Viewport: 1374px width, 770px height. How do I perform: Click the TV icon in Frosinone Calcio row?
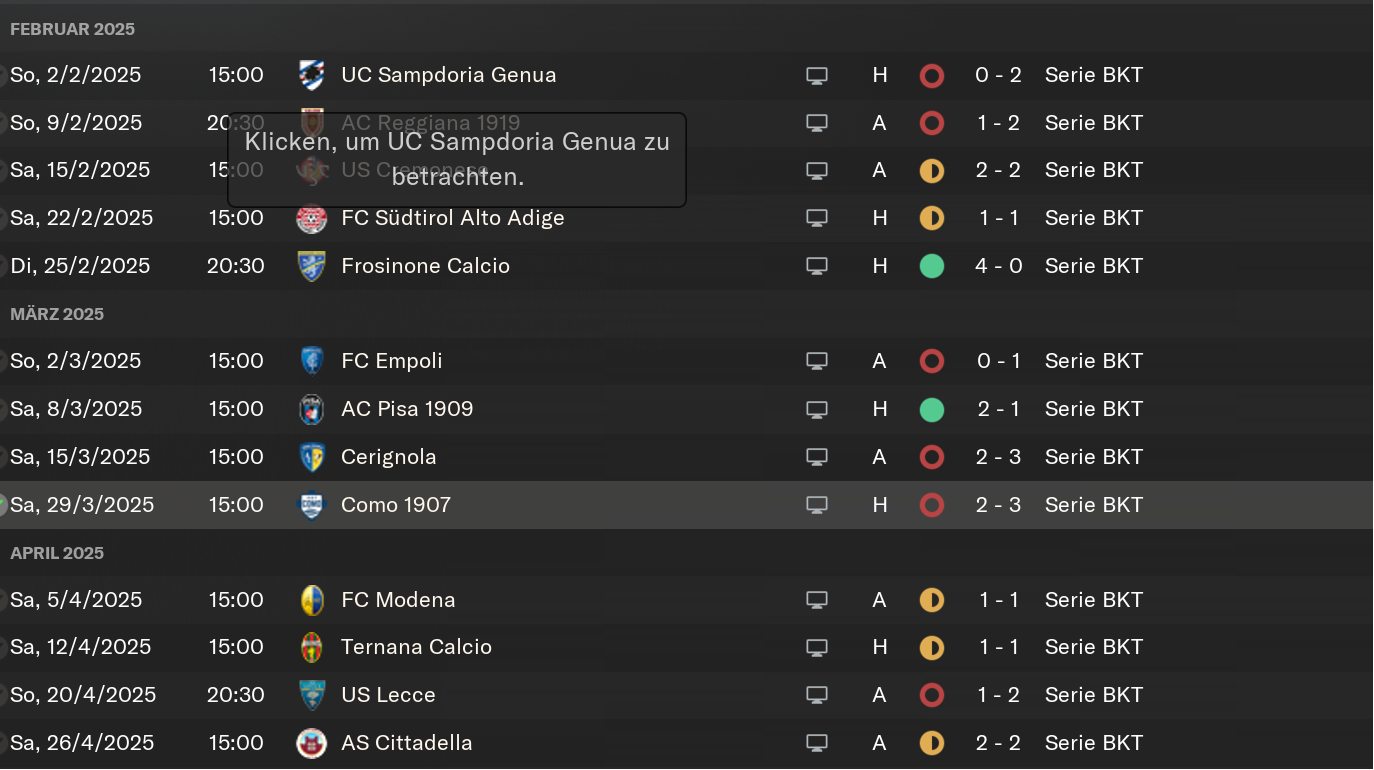point(817,266)
